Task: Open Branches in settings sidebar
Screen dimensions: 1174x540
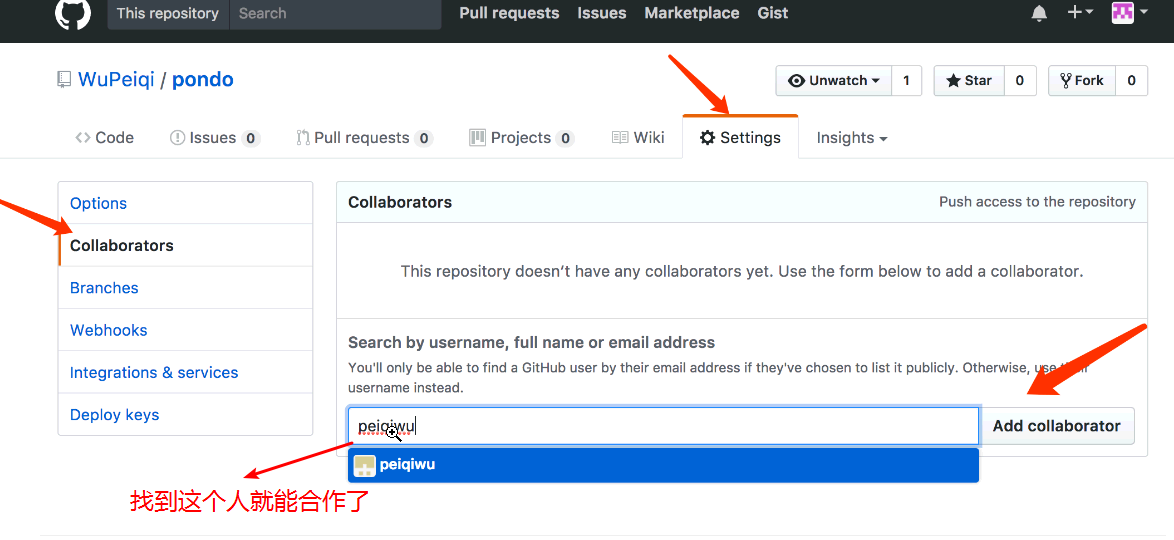Action: pyautogui.click(x=186, y=288)
